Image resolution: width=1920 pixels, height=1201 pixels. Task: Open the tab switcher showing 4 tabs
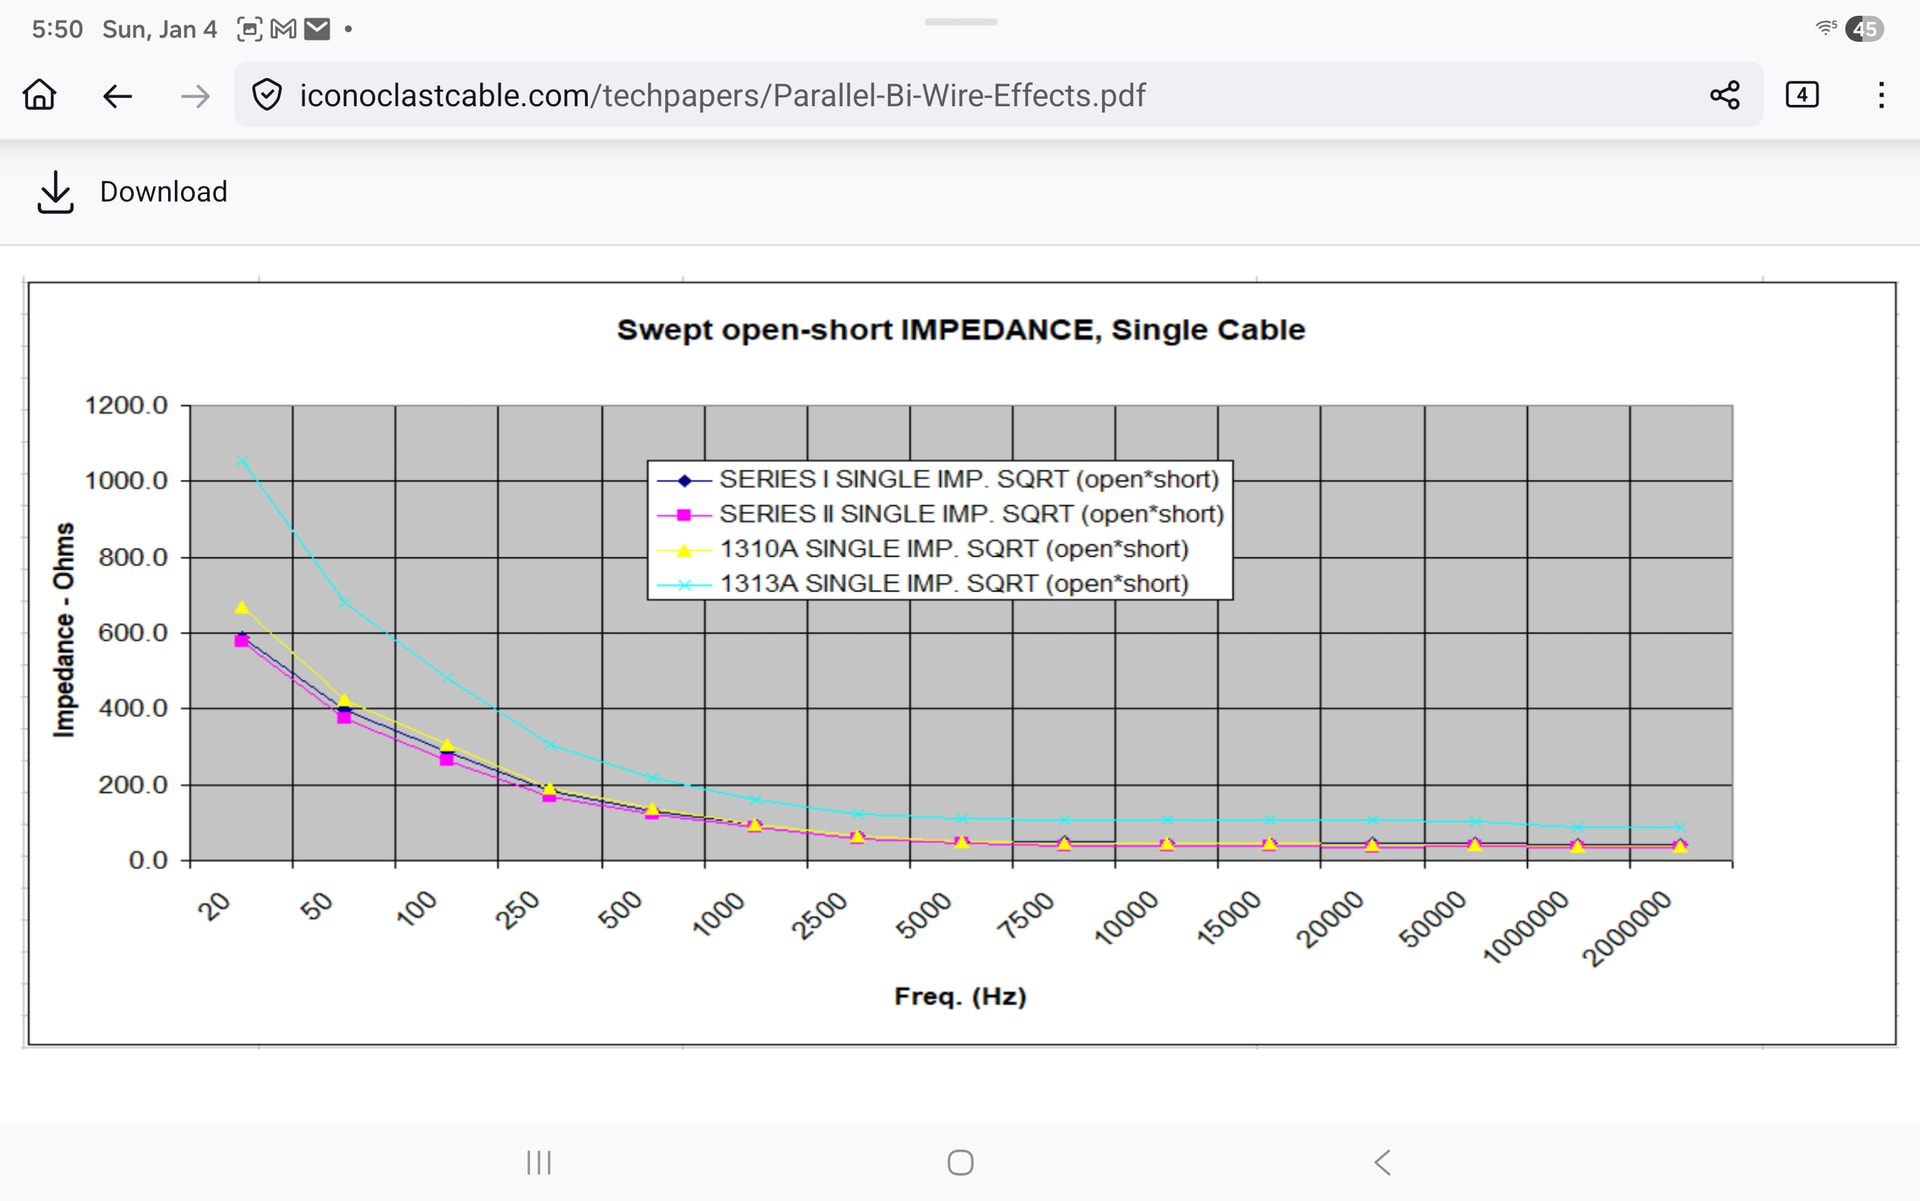pyautogui.click(x=1802, y=95)
